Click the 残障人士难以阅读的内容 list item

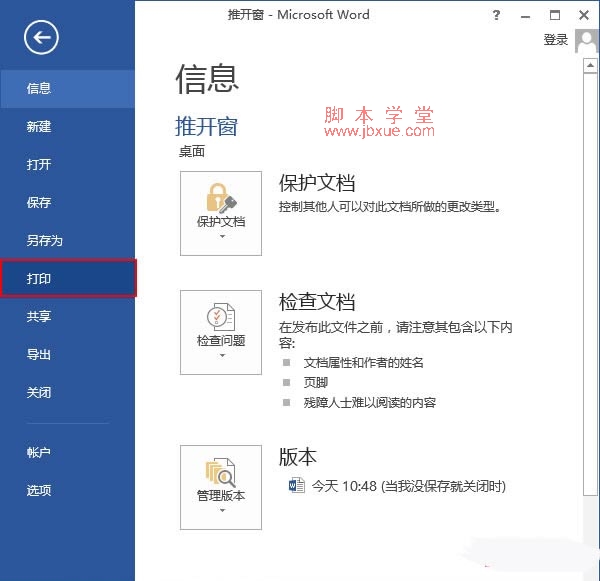point(370,402)
